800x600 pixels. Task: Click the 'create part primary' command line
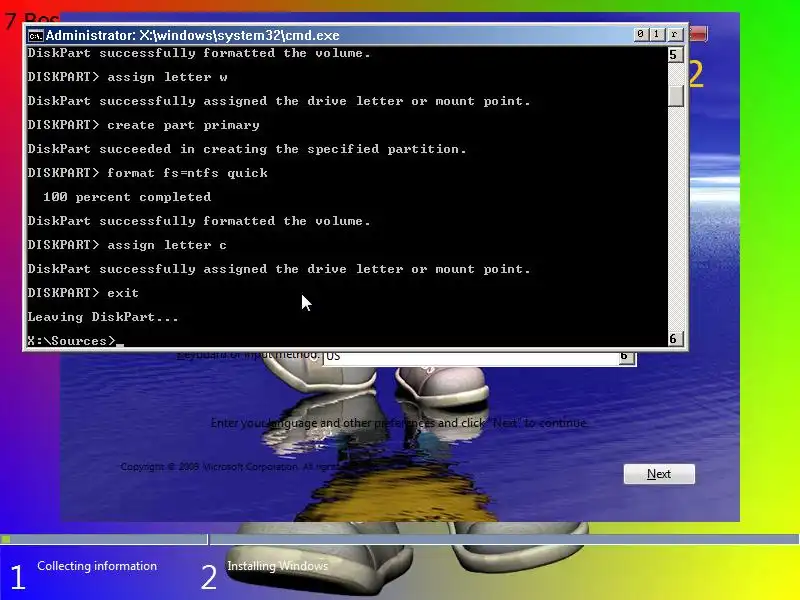pos(143,125)
